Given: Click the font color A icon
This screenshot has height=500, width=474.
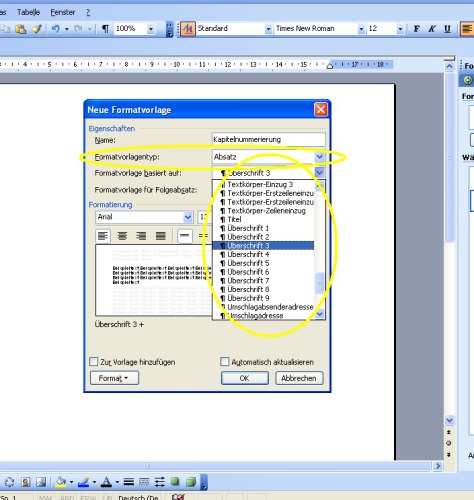Looking at the screenshot, I should pyautogui.click(x=106, y=482).
